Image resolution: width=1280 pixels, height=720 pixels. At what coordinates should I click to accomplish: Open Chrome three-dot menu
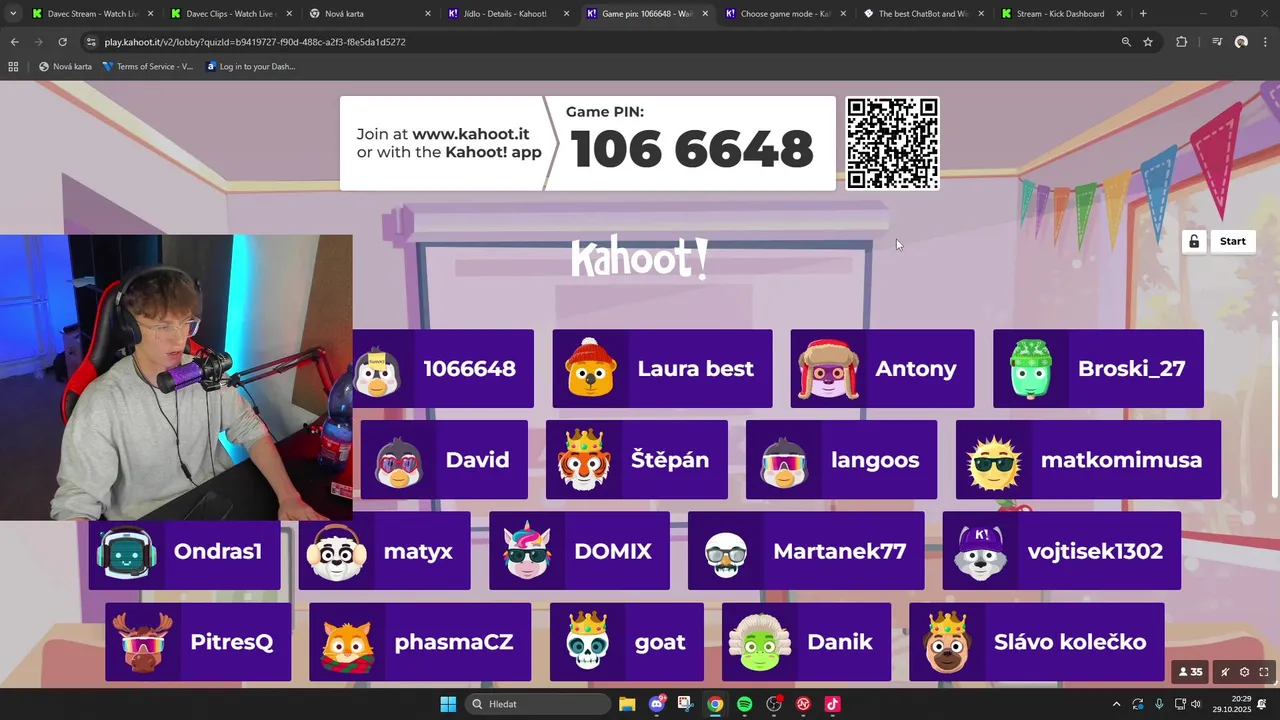coord(1265,42)
